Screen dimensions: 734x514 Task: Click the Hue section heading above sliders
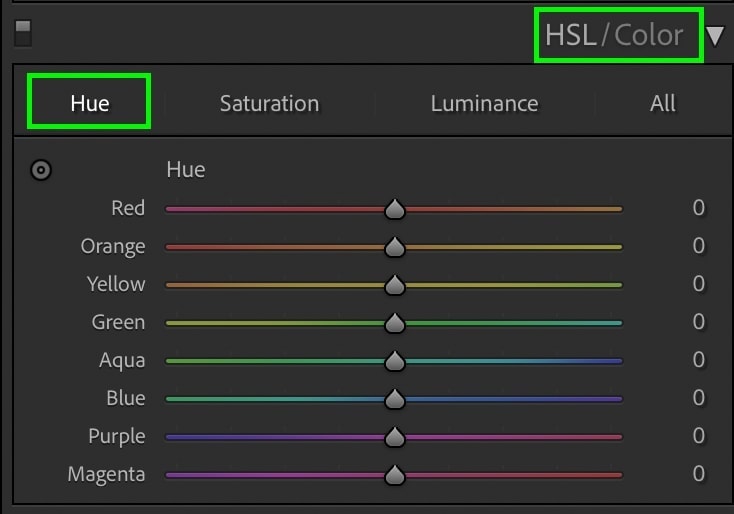[x=186, y=169]
